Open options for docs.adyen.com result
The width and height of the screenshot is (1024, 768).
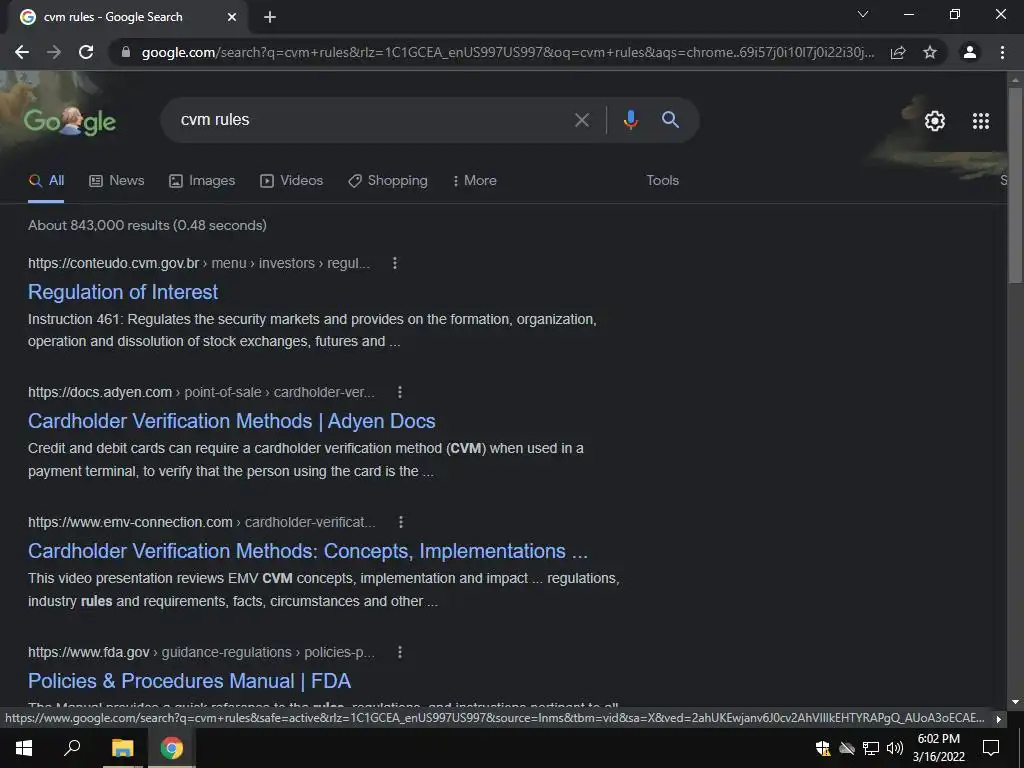click(400, 392)
